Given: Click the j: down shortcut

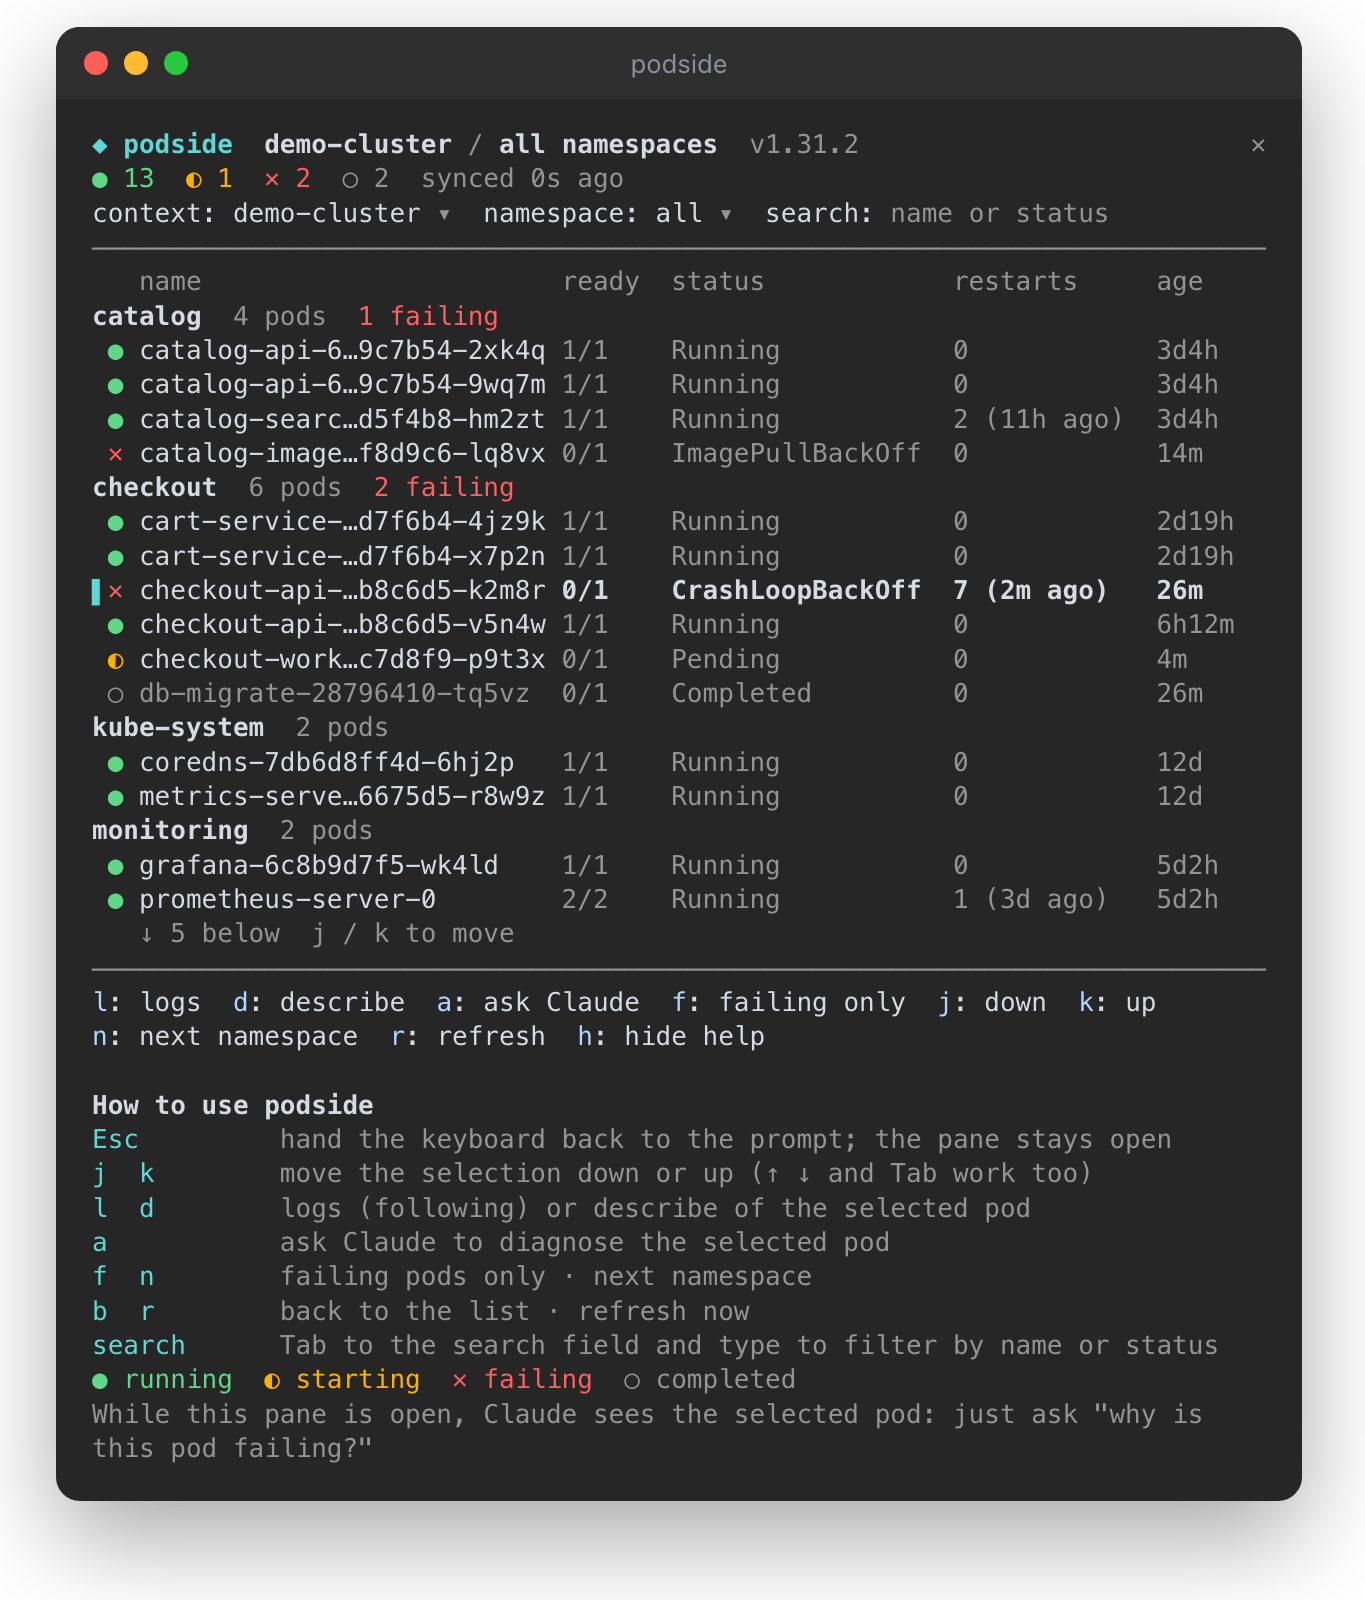Looking at the screenshot, I should [x=992, y=1003].
